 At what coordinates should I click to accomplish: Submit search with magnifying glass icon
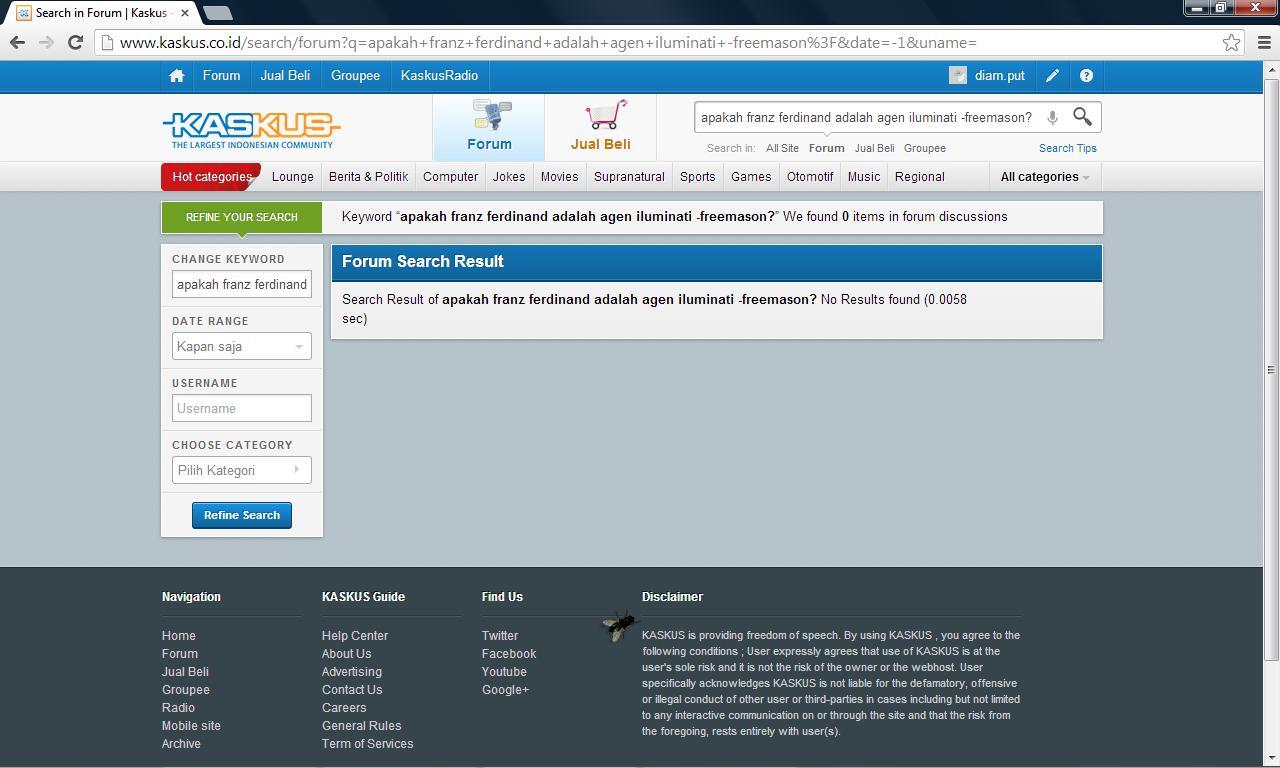(1082, 117)
